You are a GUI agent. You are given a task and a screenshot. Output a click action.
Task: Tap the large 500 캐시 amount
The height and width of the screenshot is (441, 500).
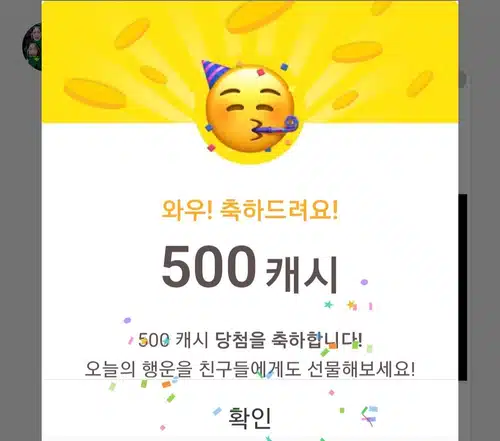pyautogui.click(x=250, y=269)
